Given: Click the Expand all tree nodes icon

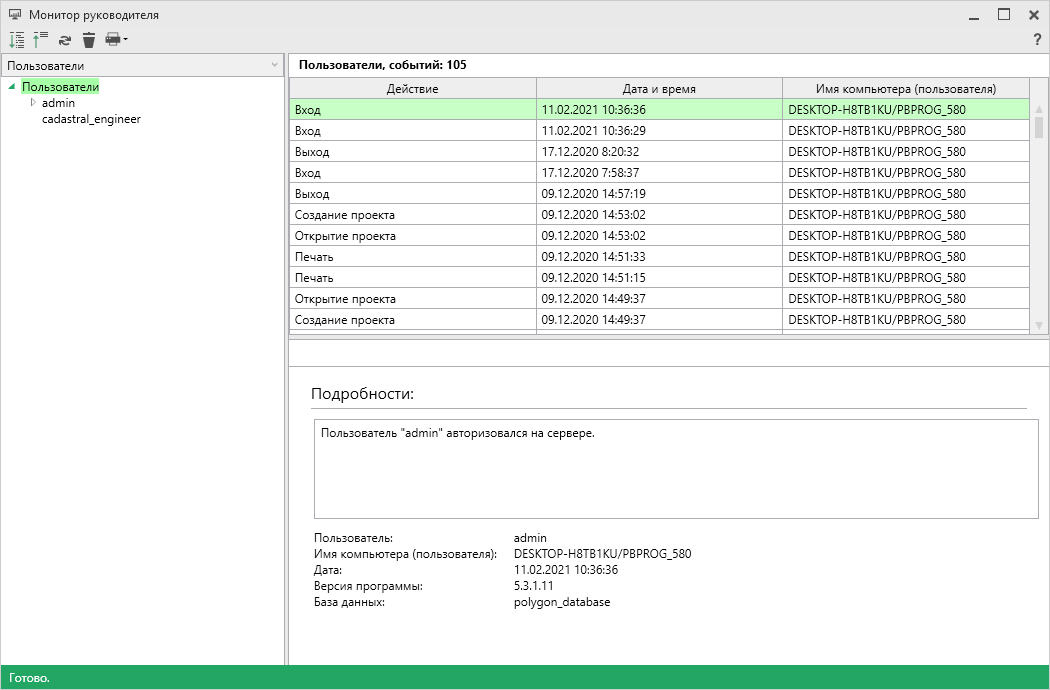Looking at the screenshot, I should pyautogui.click(x=16, y=40).
